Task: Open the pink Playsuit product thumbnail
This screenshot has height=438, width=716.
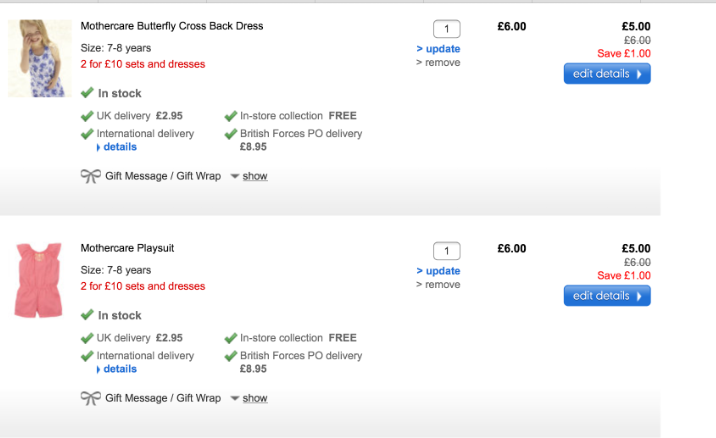Action: (40, 281)
